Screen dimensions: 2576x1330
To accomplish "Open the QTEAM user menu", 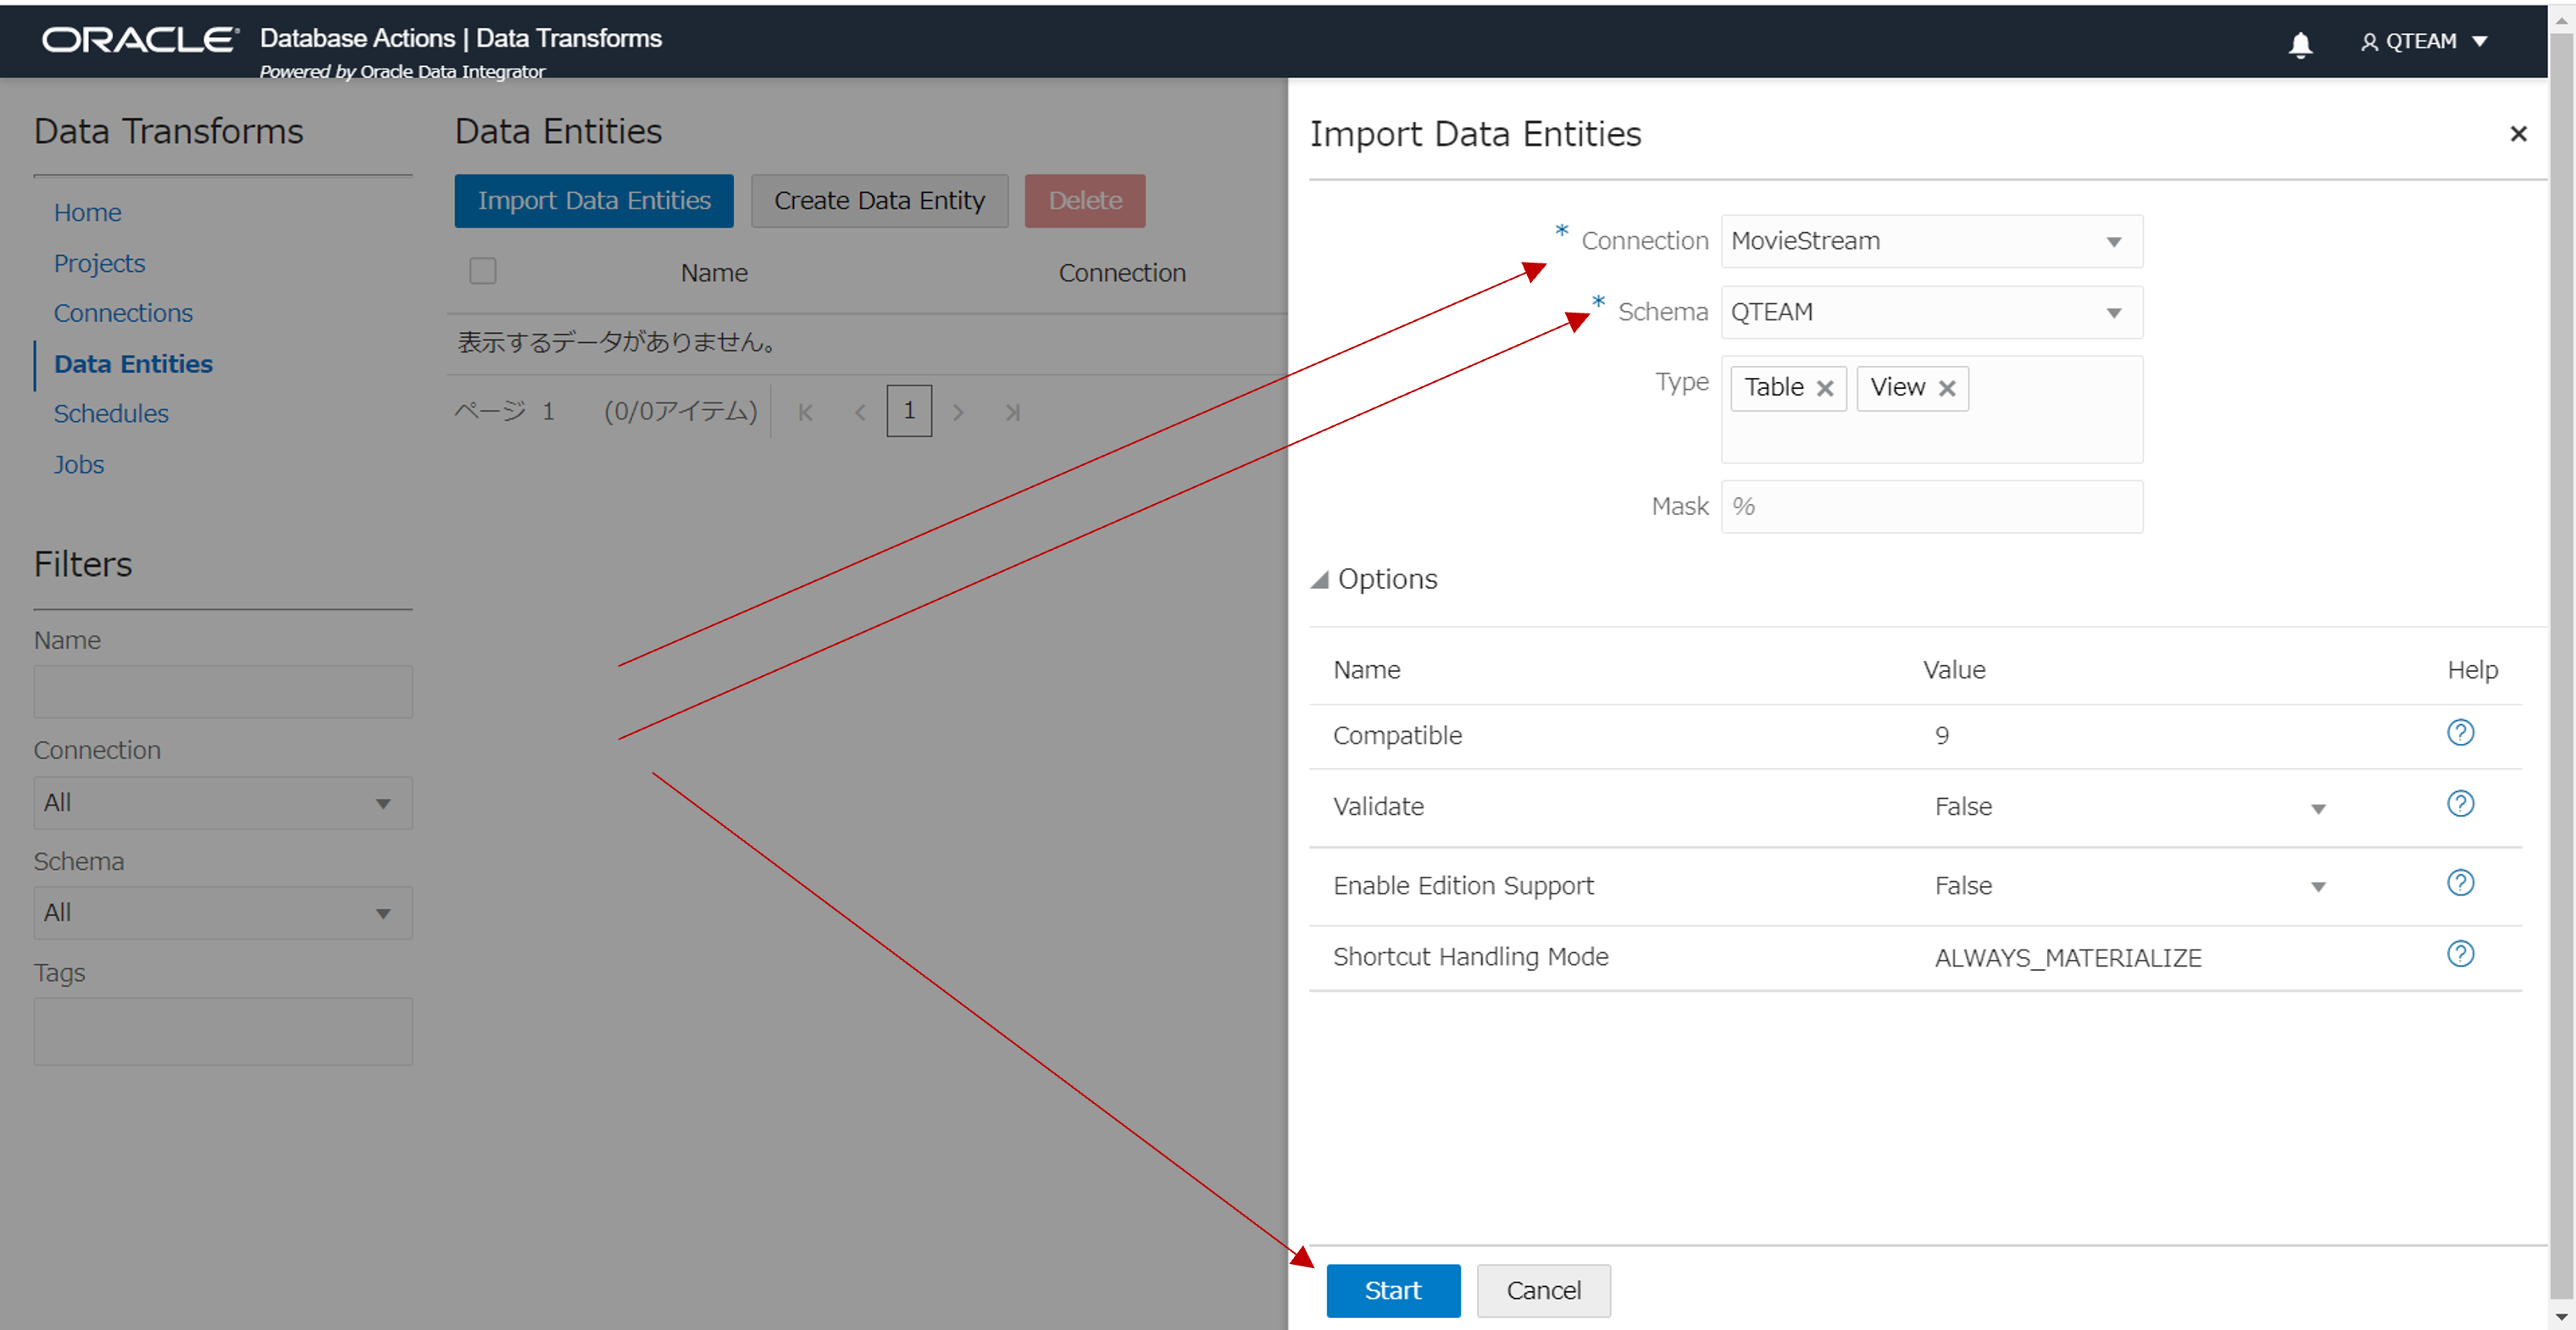I will 2425,42.
